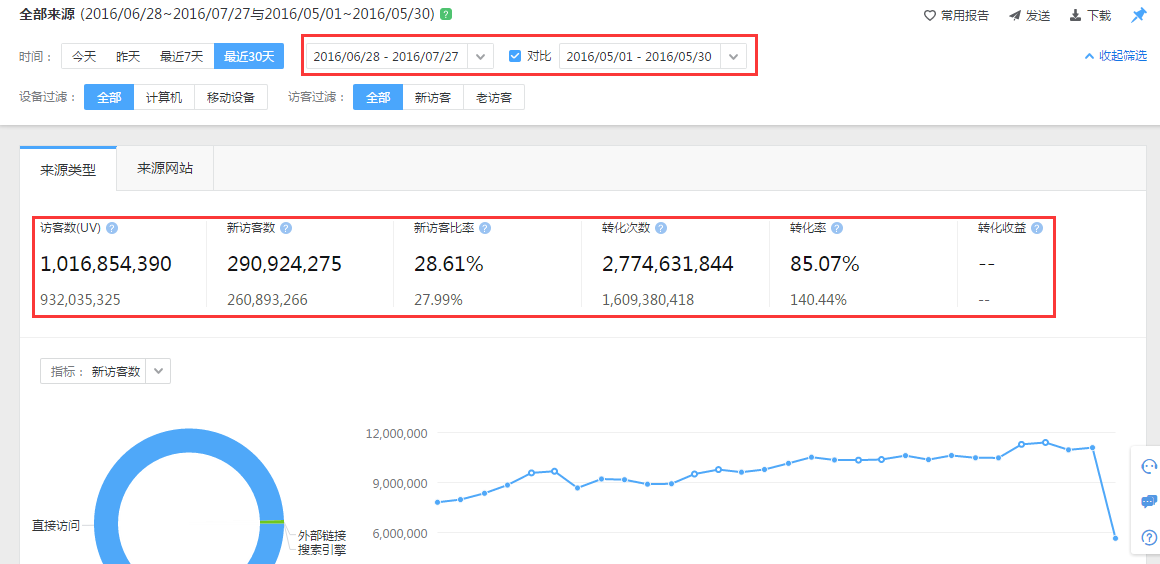Switch to the 来源网站 tab
This screenshot has height=564, width=1160.
[165, 168]
